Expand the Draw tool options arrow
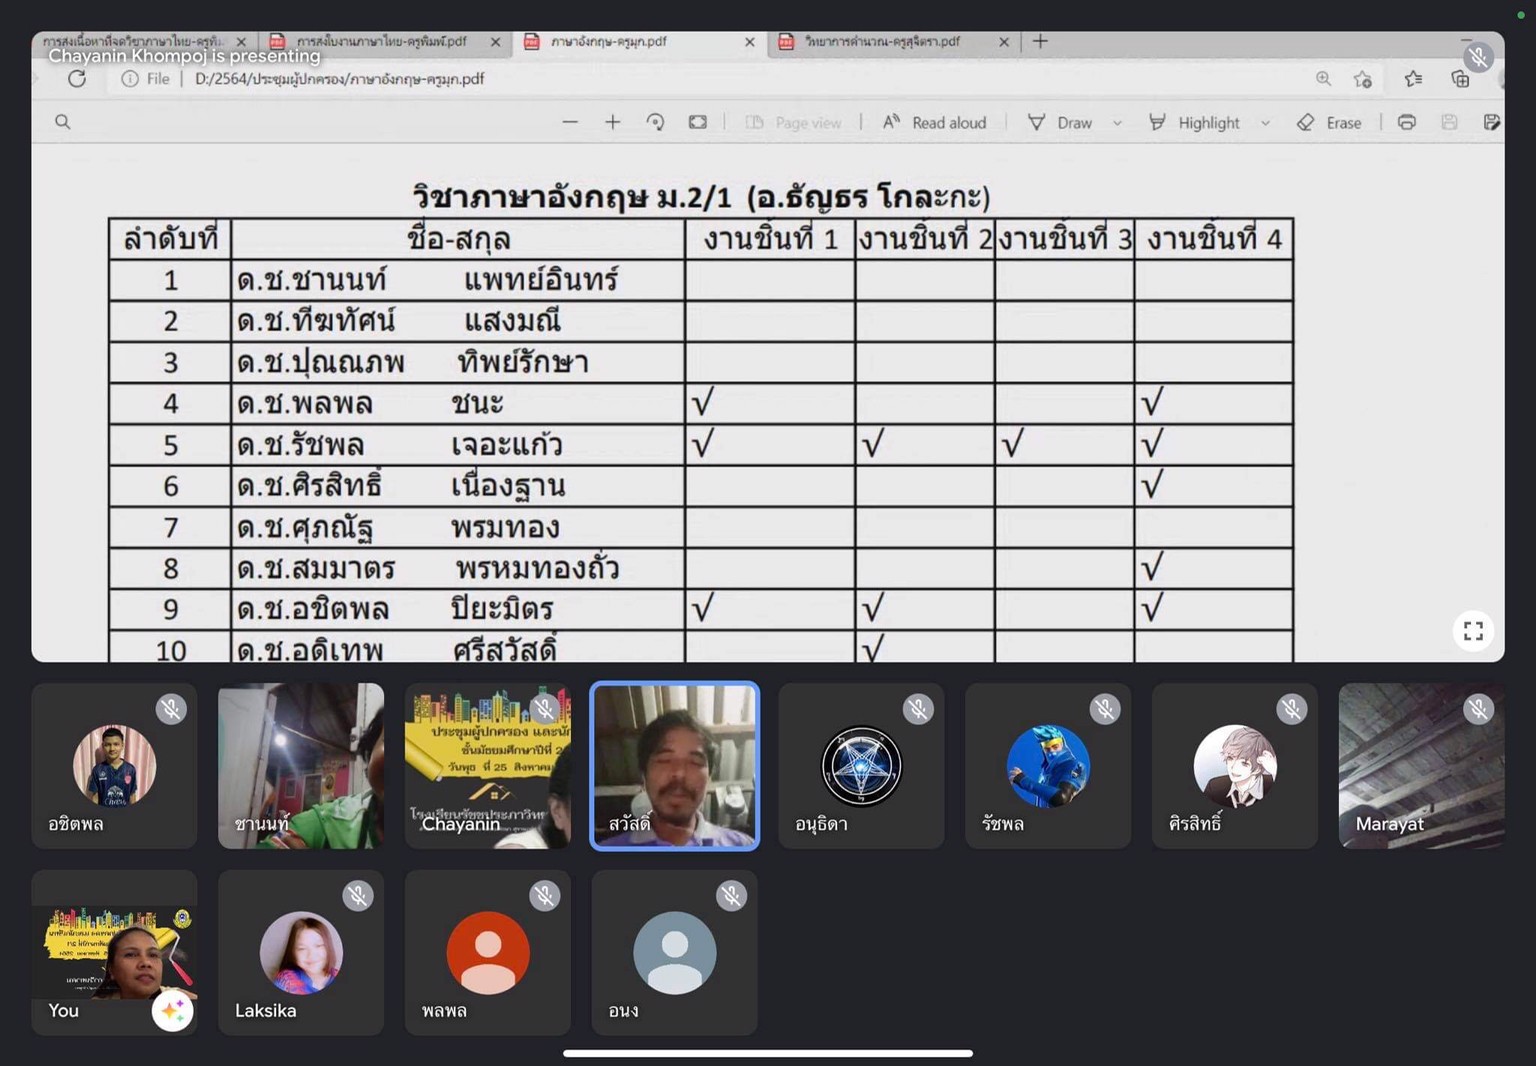Viewport: 1536px width, 1066px height. [x=1117, y=123]
